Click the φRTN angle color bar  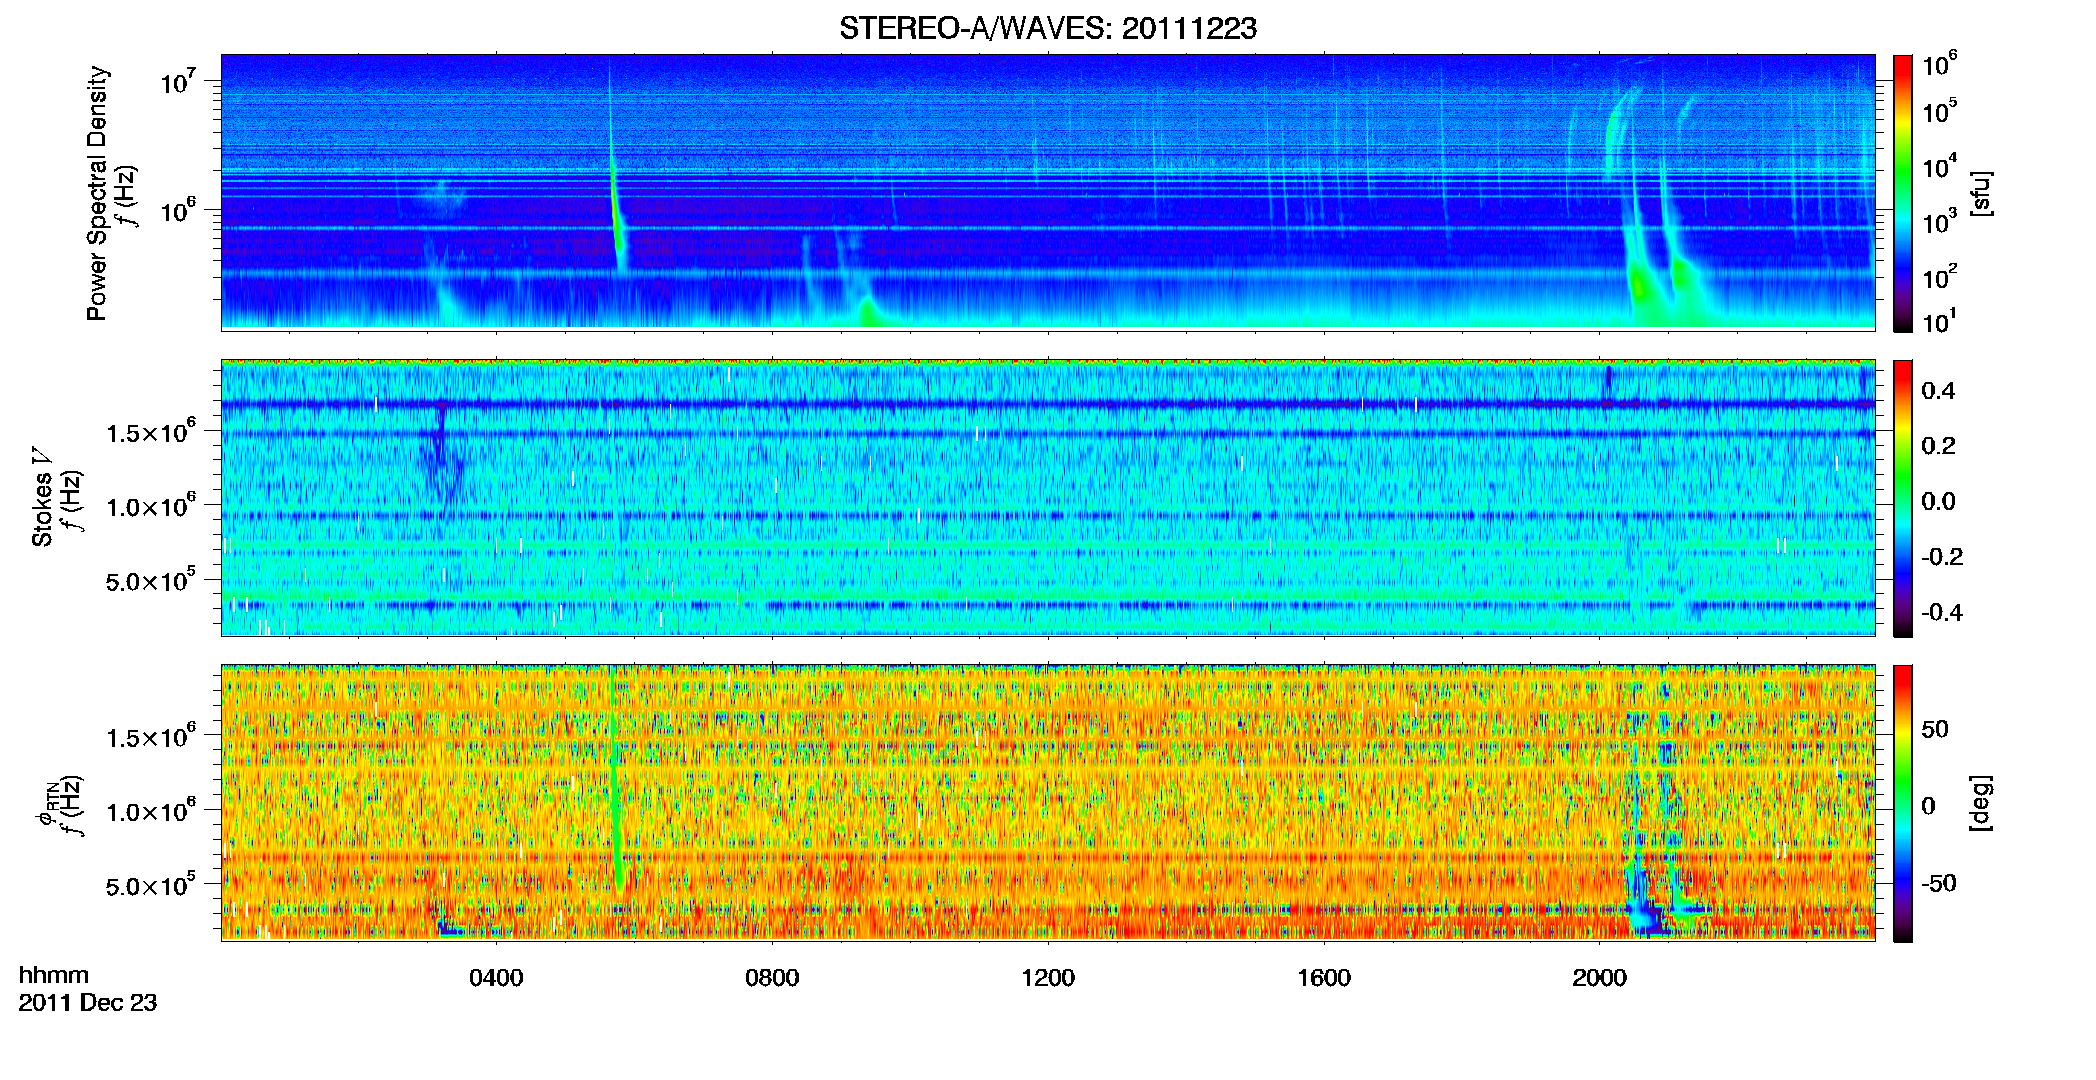(1903, 803)
